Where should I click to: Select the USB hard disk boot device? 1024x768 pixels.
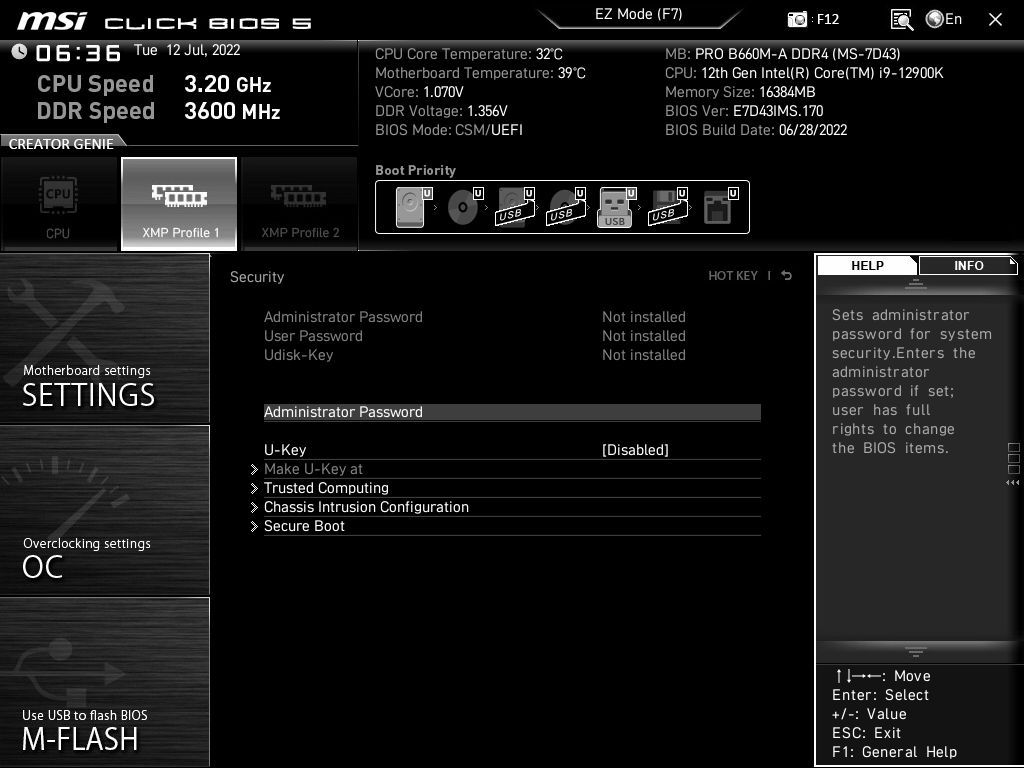(515, 207)
